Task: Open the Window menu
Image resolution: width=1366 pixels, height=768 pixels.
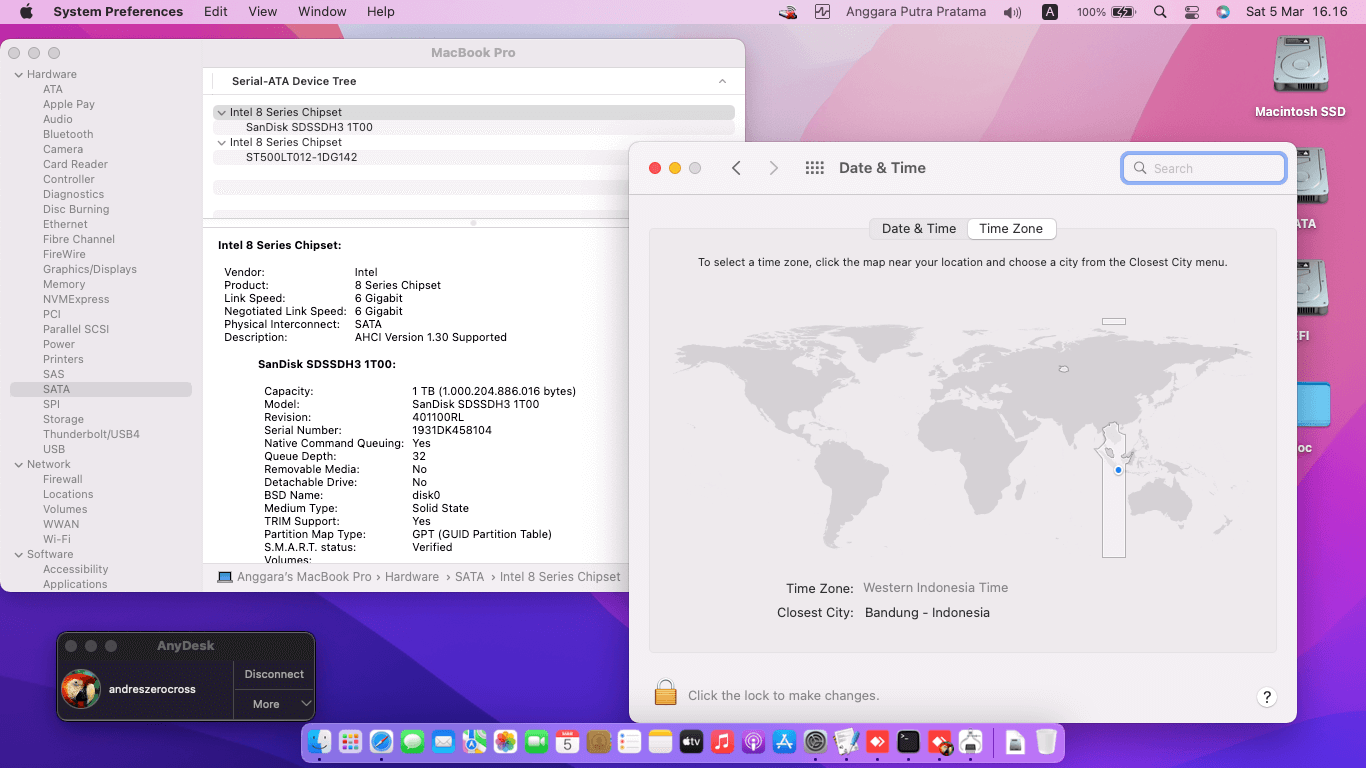Action: click(x=322, y=12)
